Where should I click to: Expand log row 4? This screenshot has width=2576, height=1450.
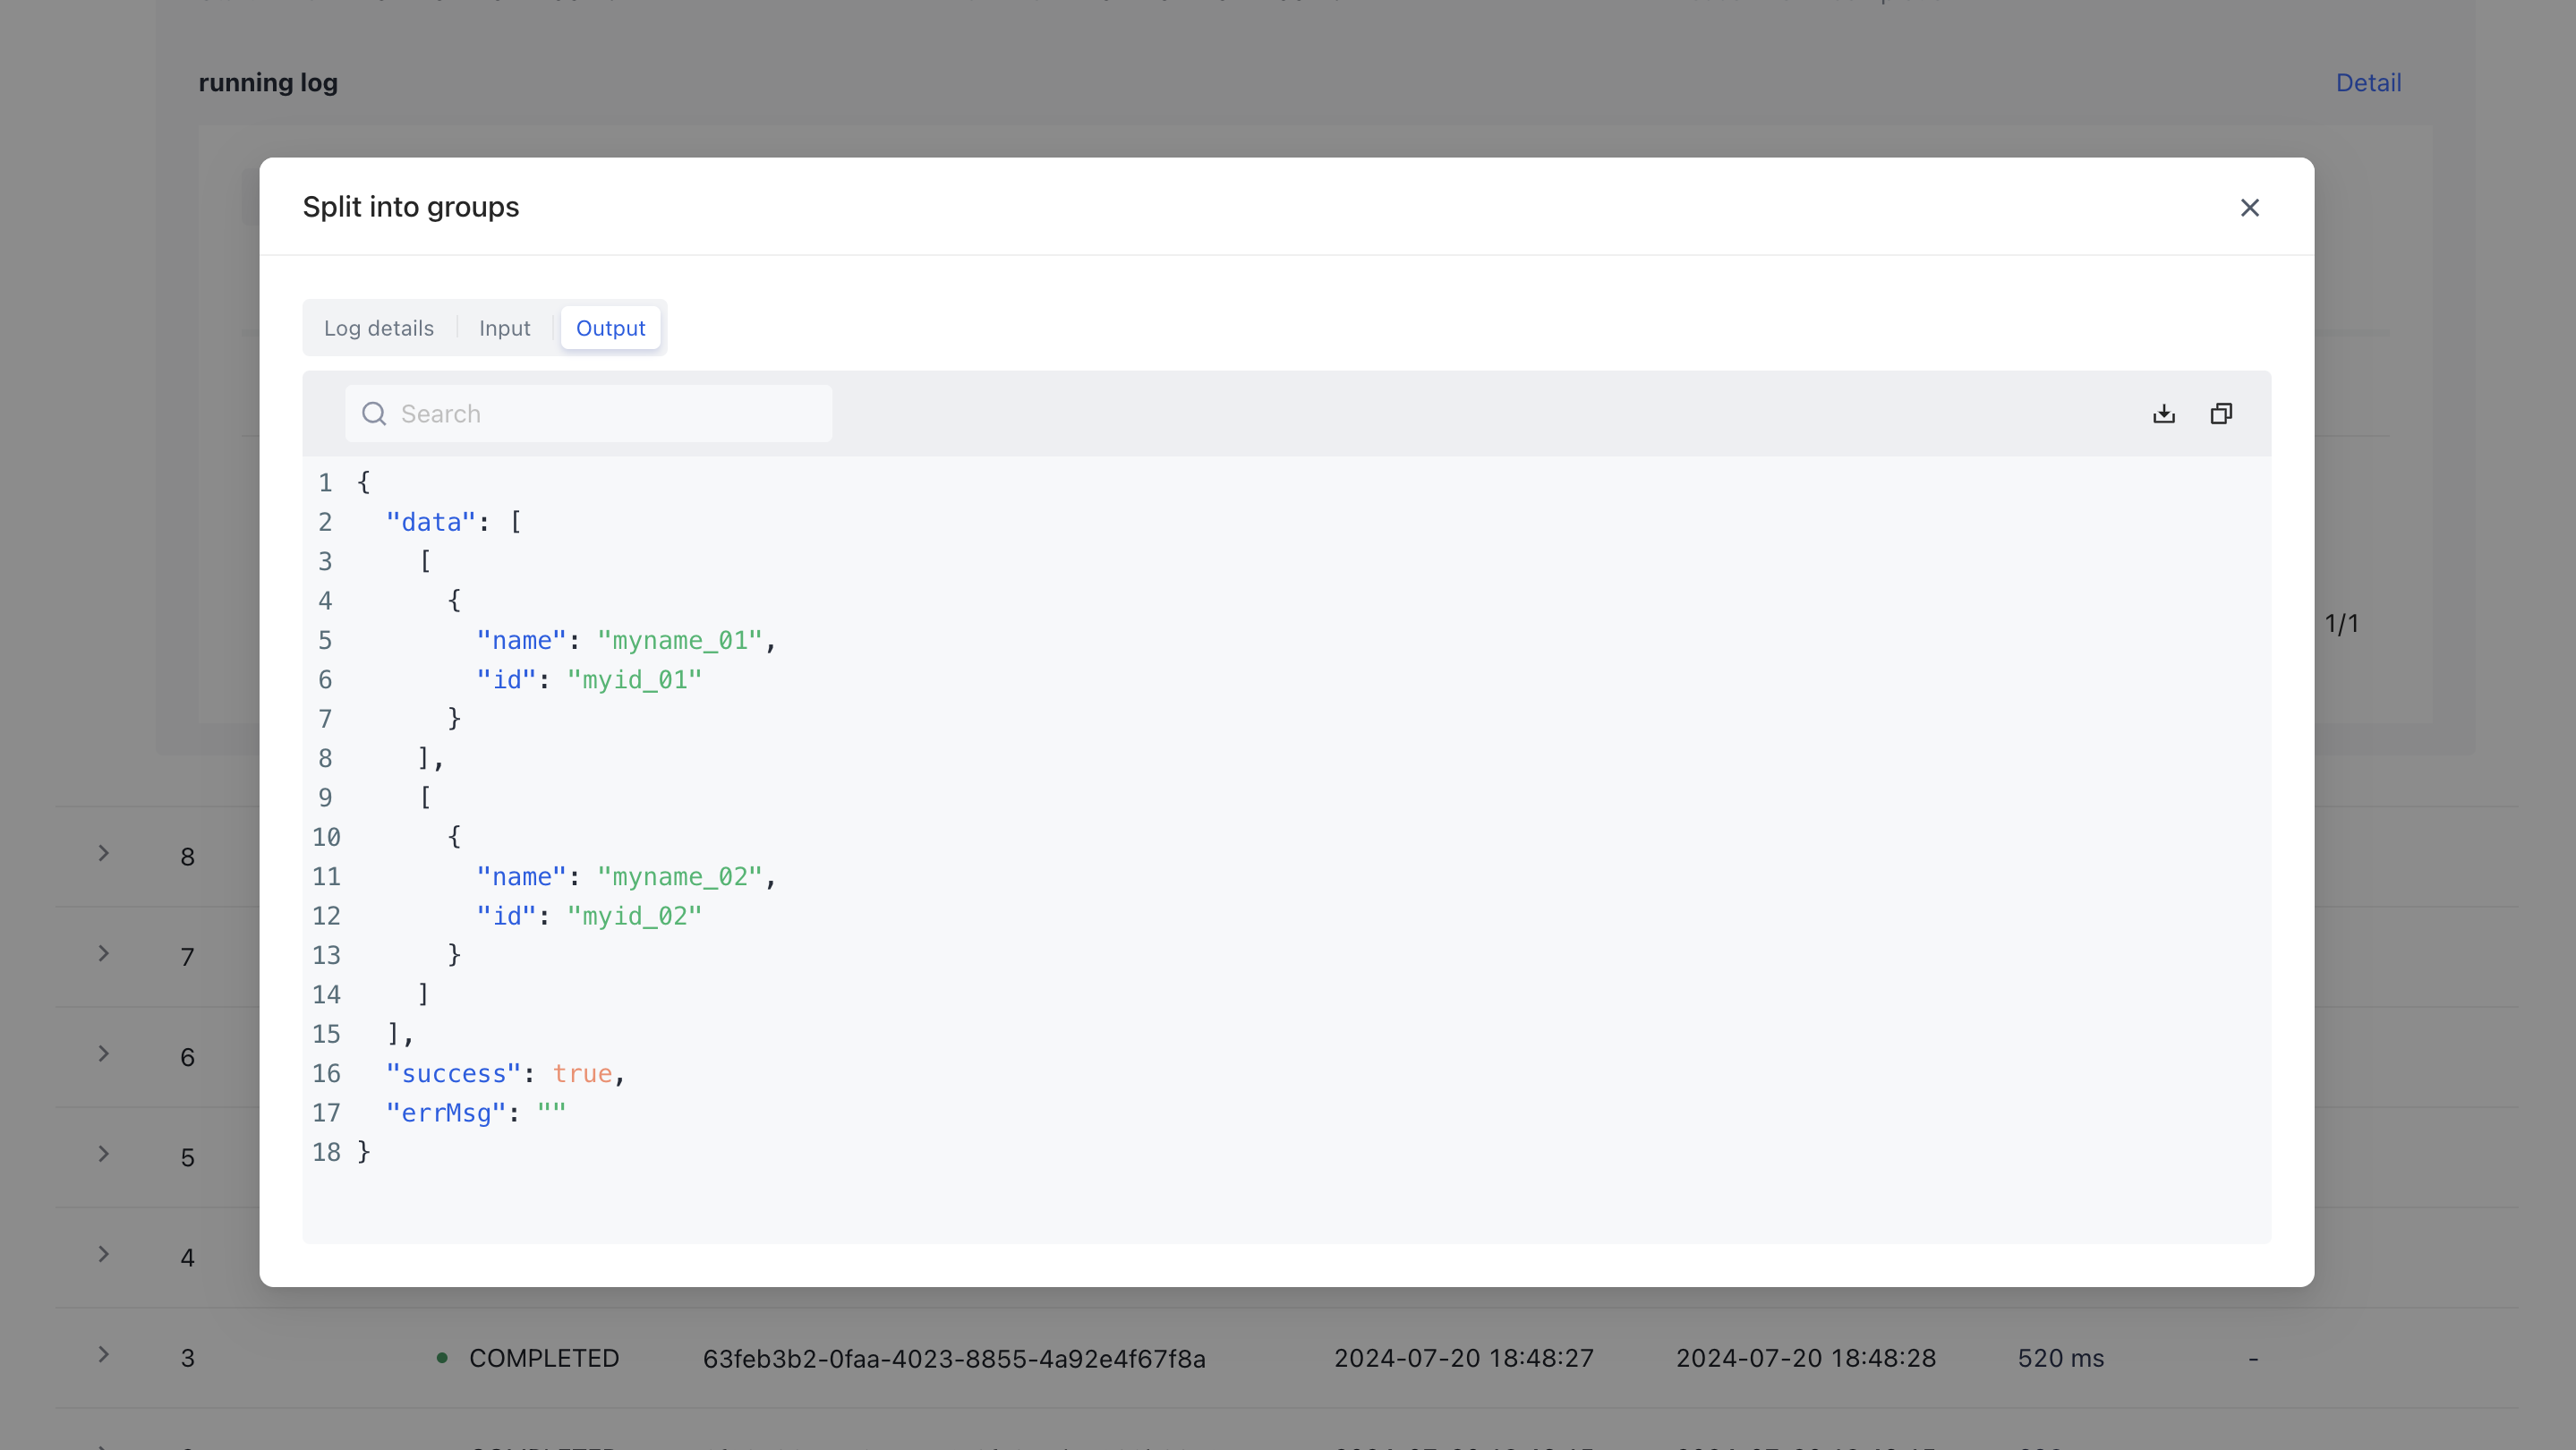click(103, 1254)
